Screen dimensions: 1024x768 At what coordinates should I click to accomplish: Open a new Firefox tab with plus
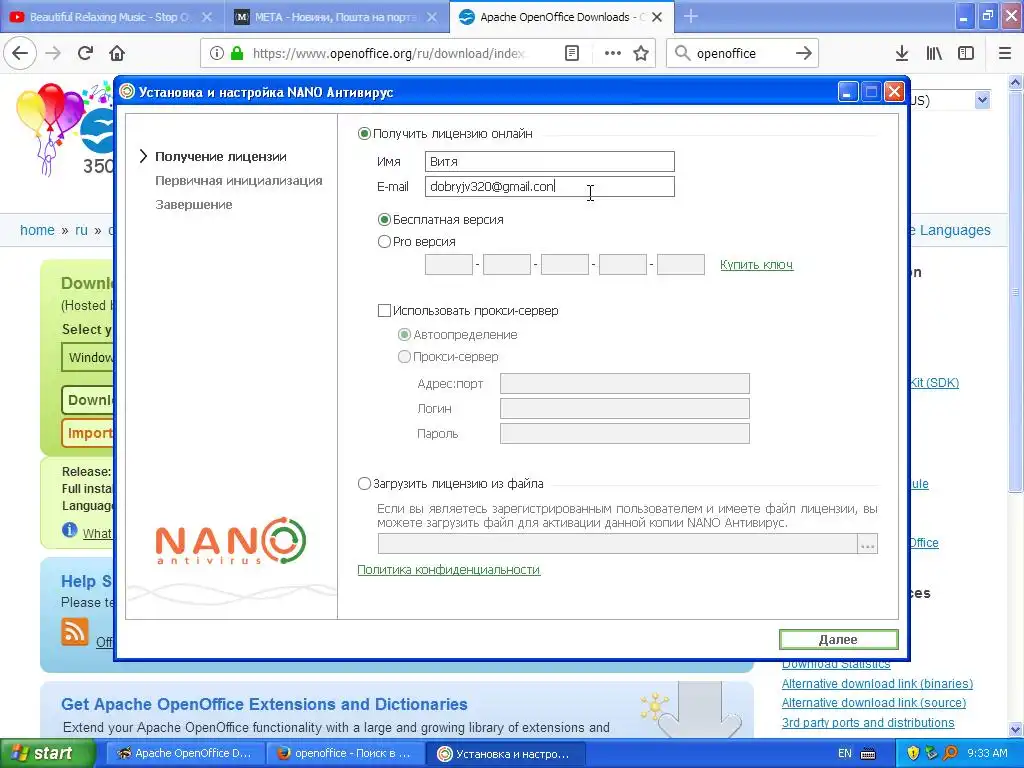point(690,16)
